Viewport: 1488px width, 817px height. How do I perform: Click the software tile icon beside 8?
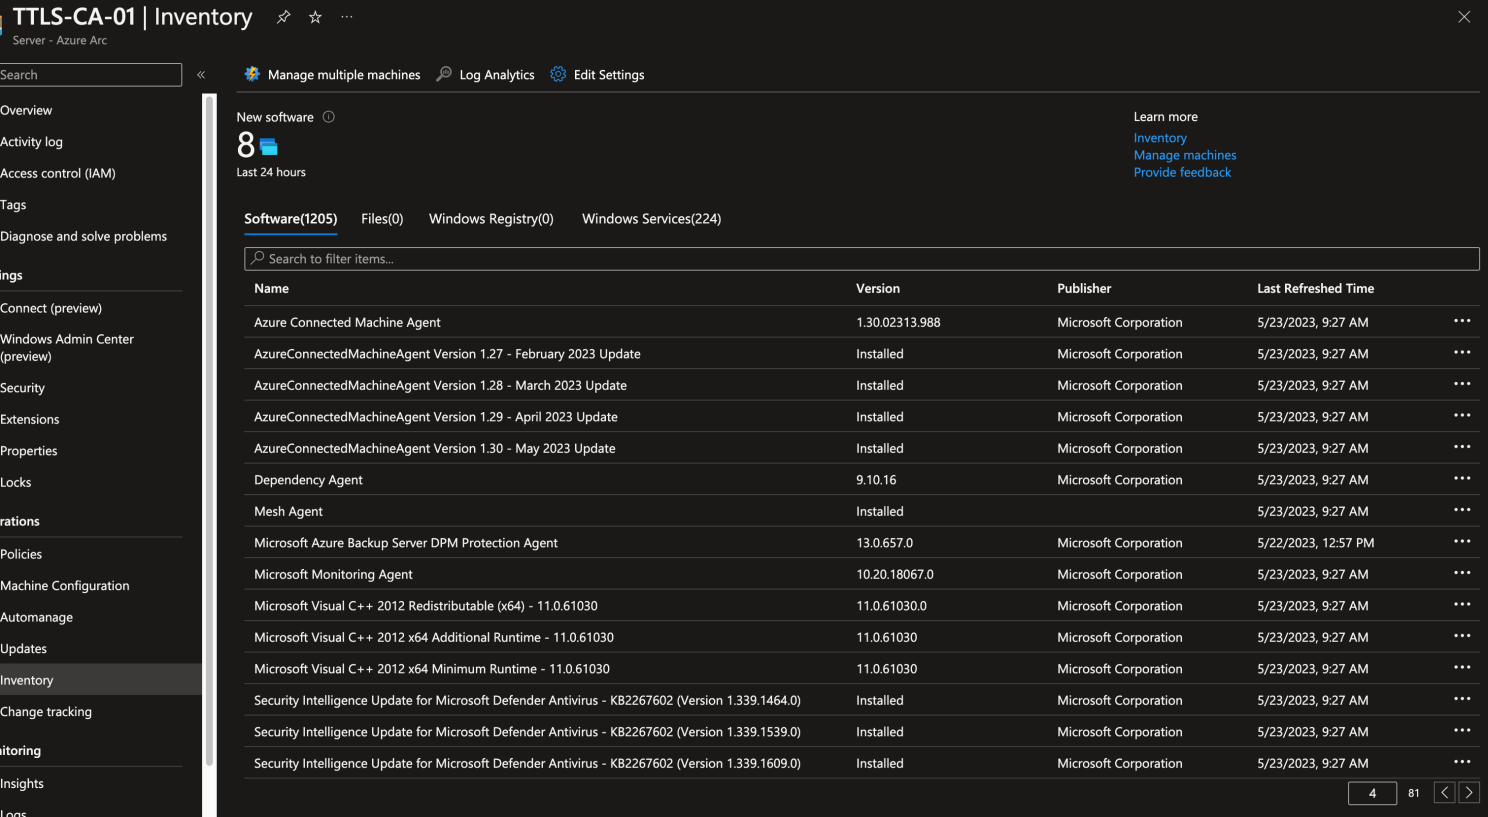(x=268, y=147)
